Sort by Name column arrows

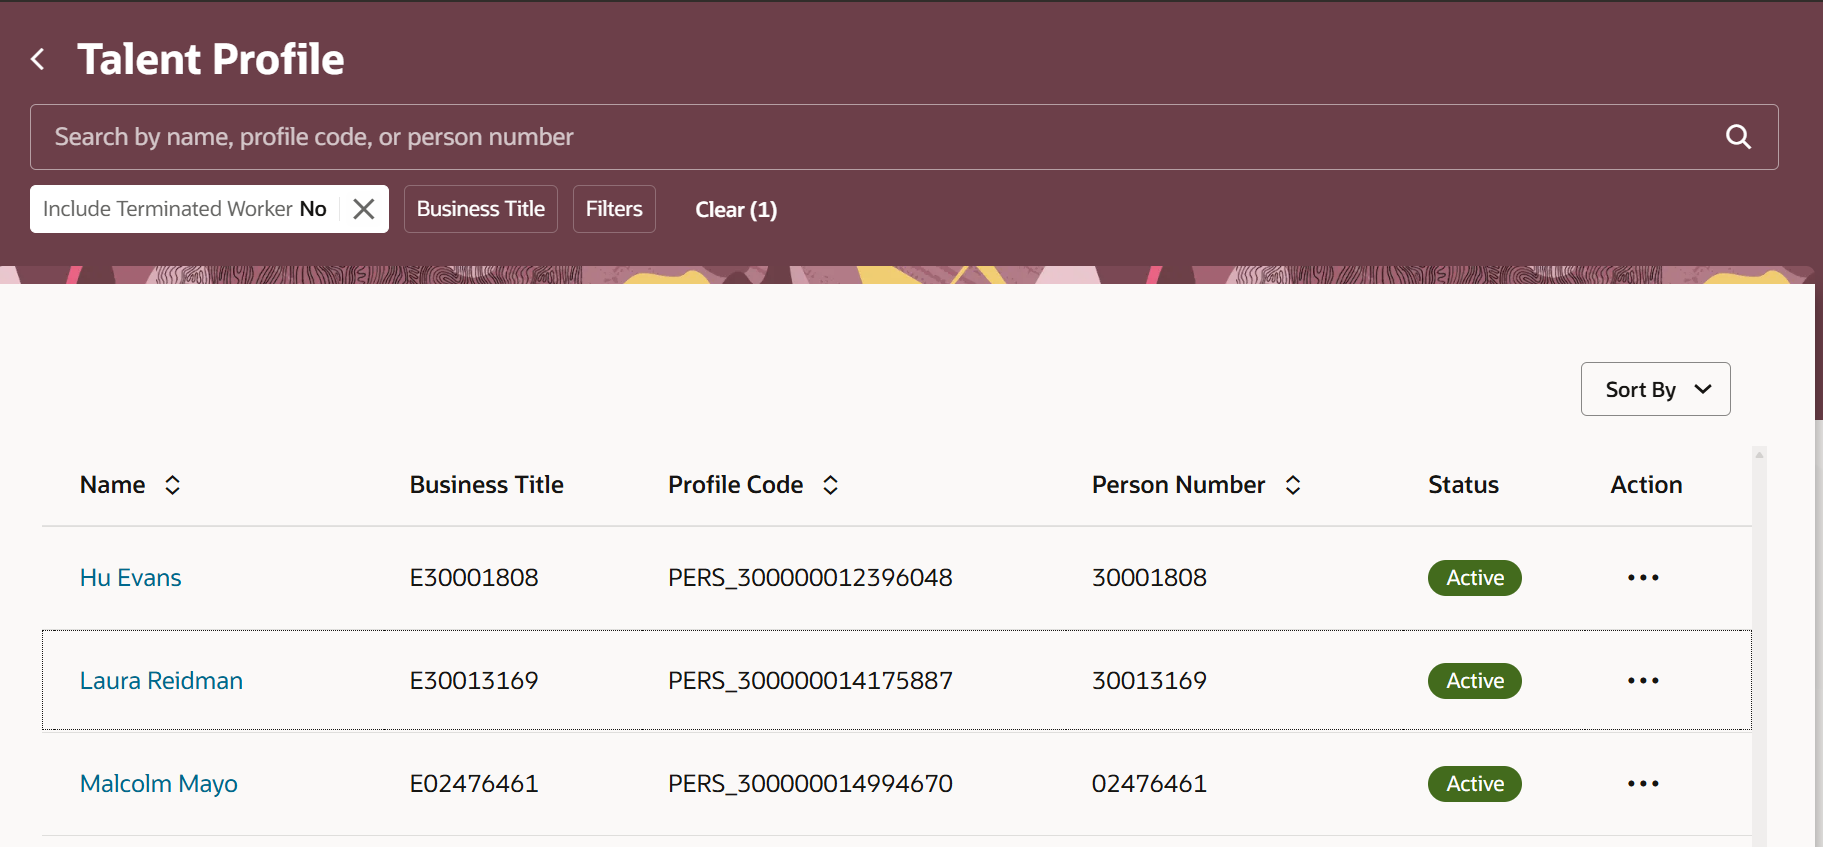(173, 485)
